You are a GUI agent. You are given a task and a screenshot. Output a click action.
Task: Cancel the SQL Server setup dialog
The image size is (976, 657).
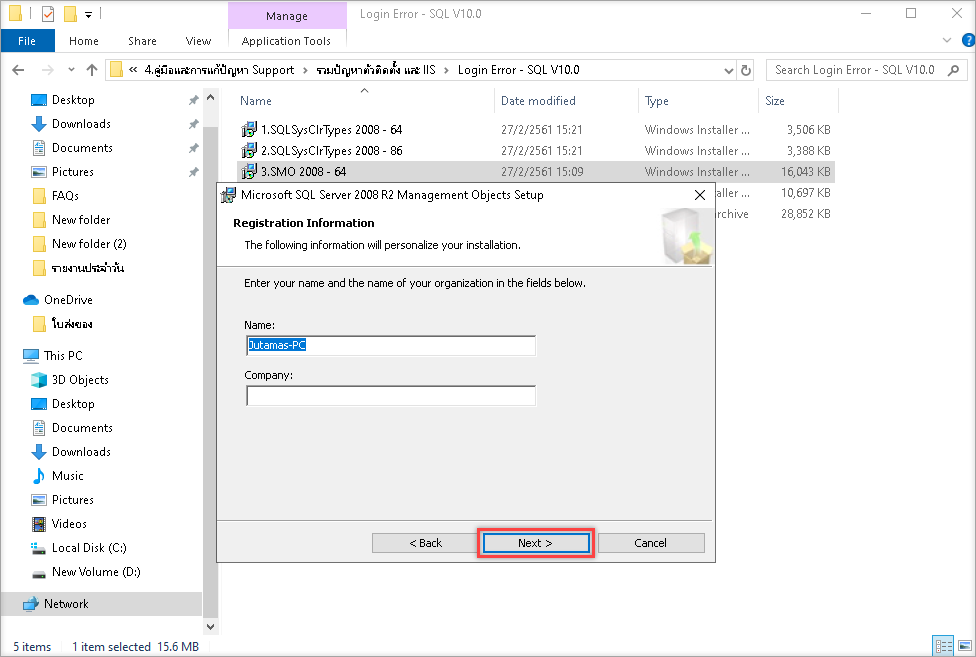pos(650,543)
